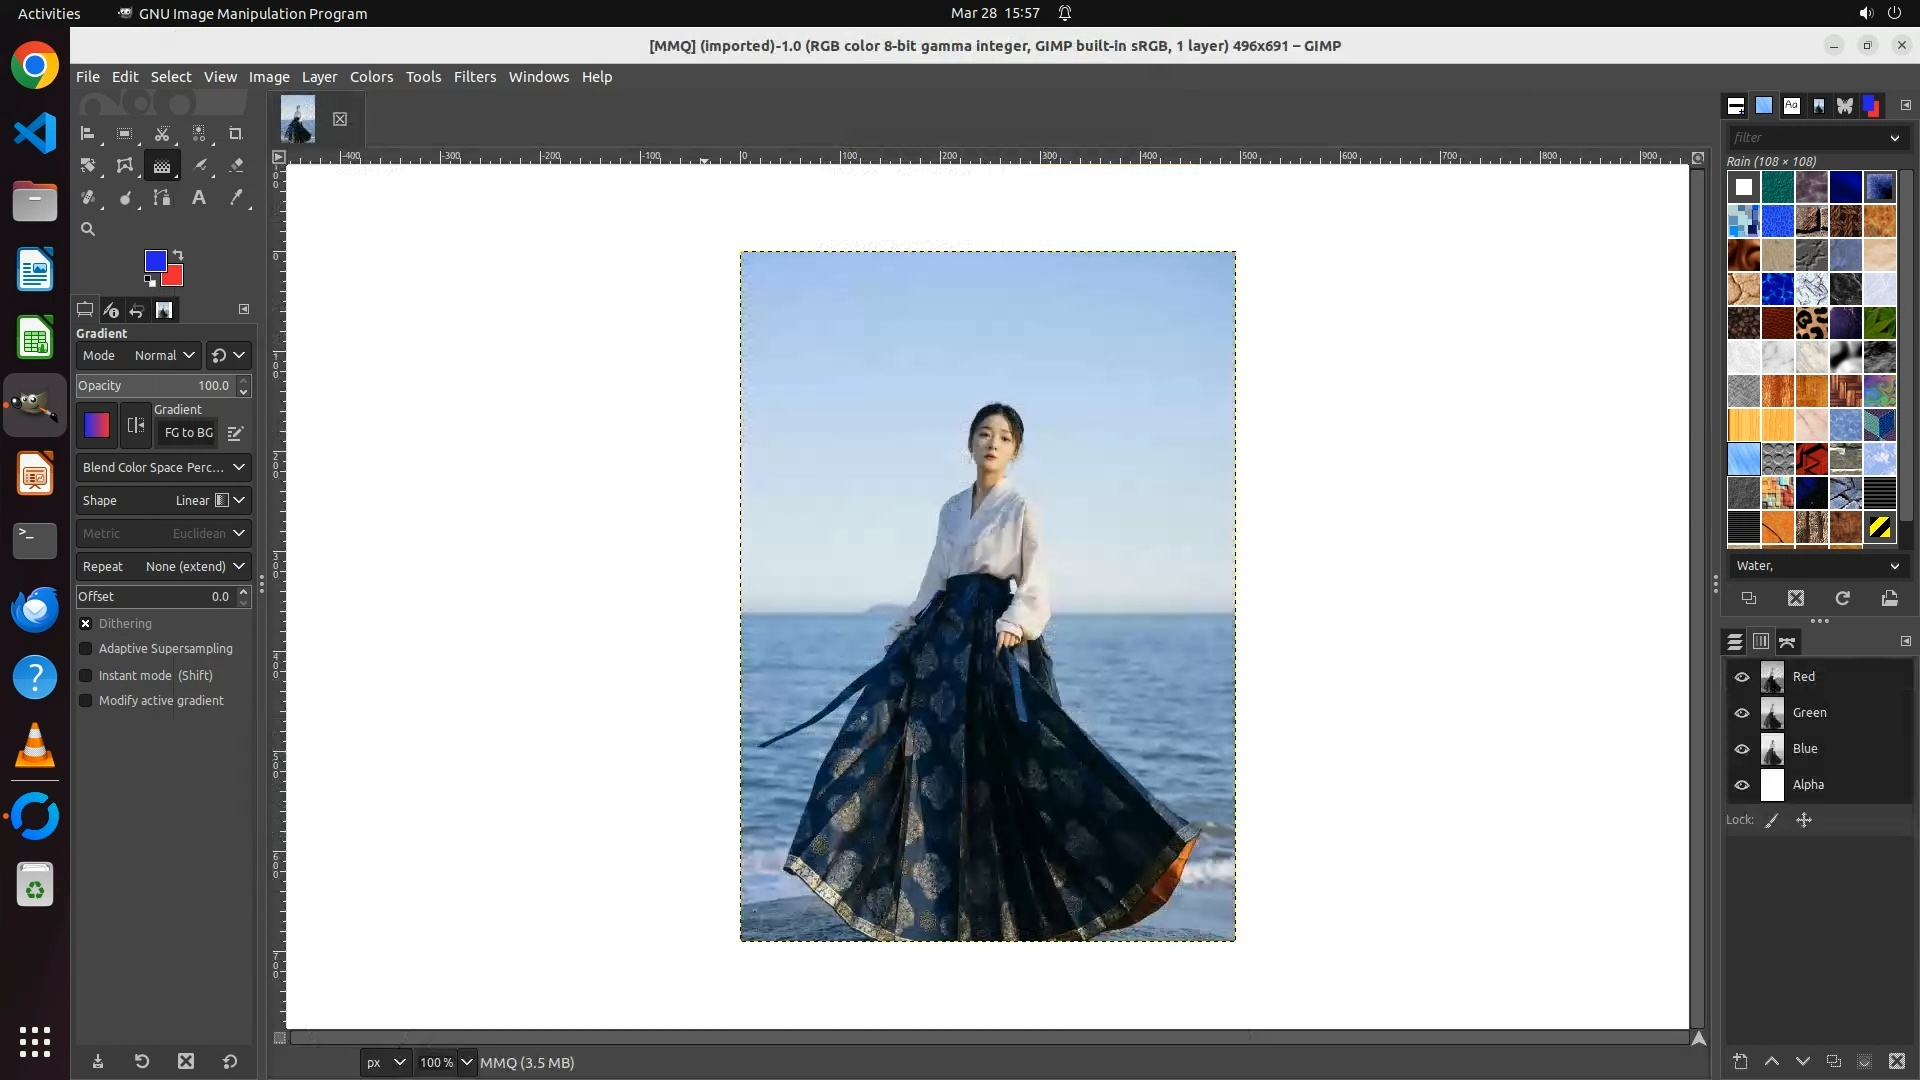
Task: Click the blue foreground color swatch
Action: click(x=155, y=261)
